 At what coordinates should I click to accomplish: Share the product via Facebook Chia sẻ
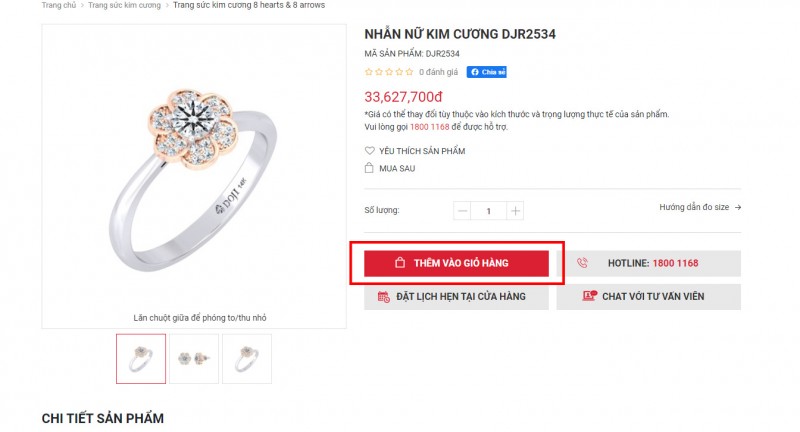point(487,72)
